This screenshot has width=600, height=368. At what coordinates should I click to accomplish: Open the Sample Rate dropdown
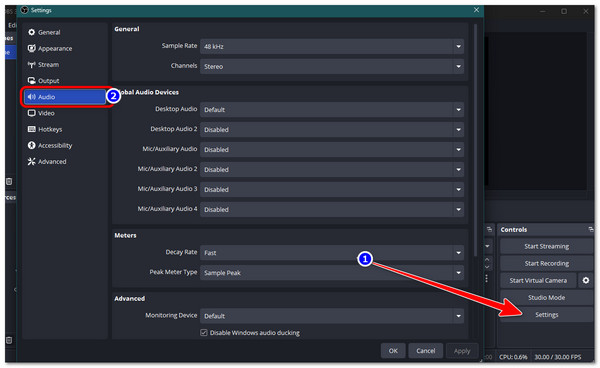pos(332,46)
